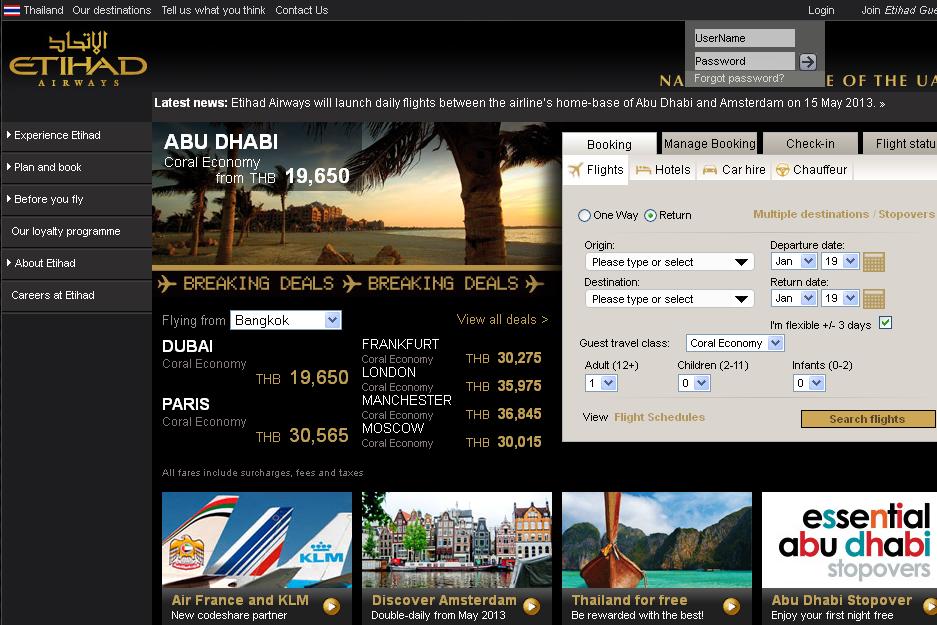Viewport: 937px width, 625px height.
Task: Select the Return radio button
Action: pyautogui.click(x=650, y=216)
